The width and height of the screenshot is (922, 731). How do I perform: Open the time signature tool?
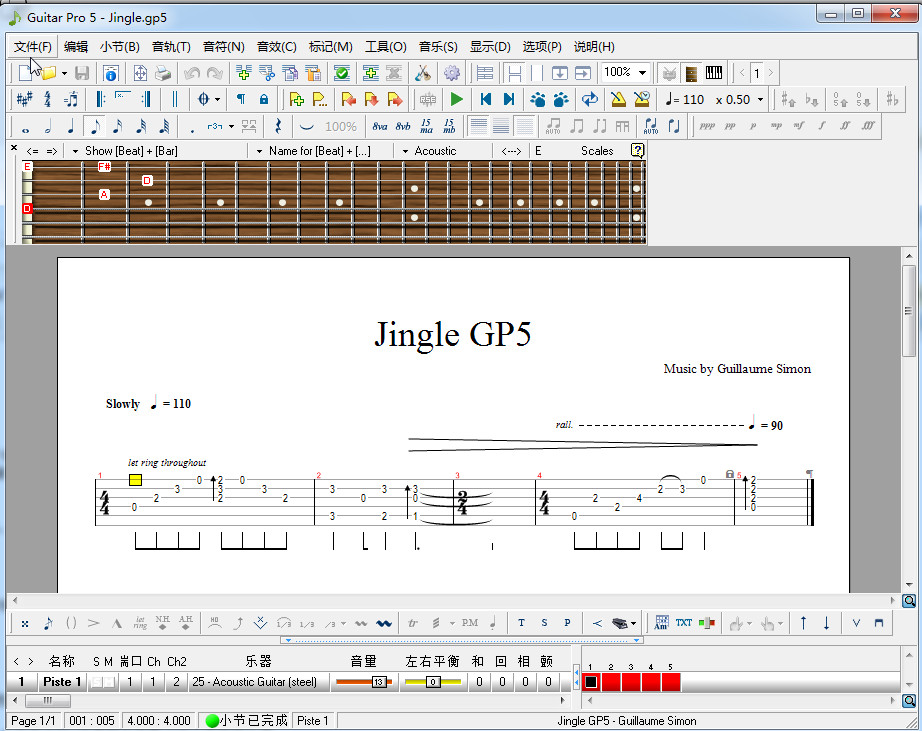pyautogui.click(x=48, y=99)
